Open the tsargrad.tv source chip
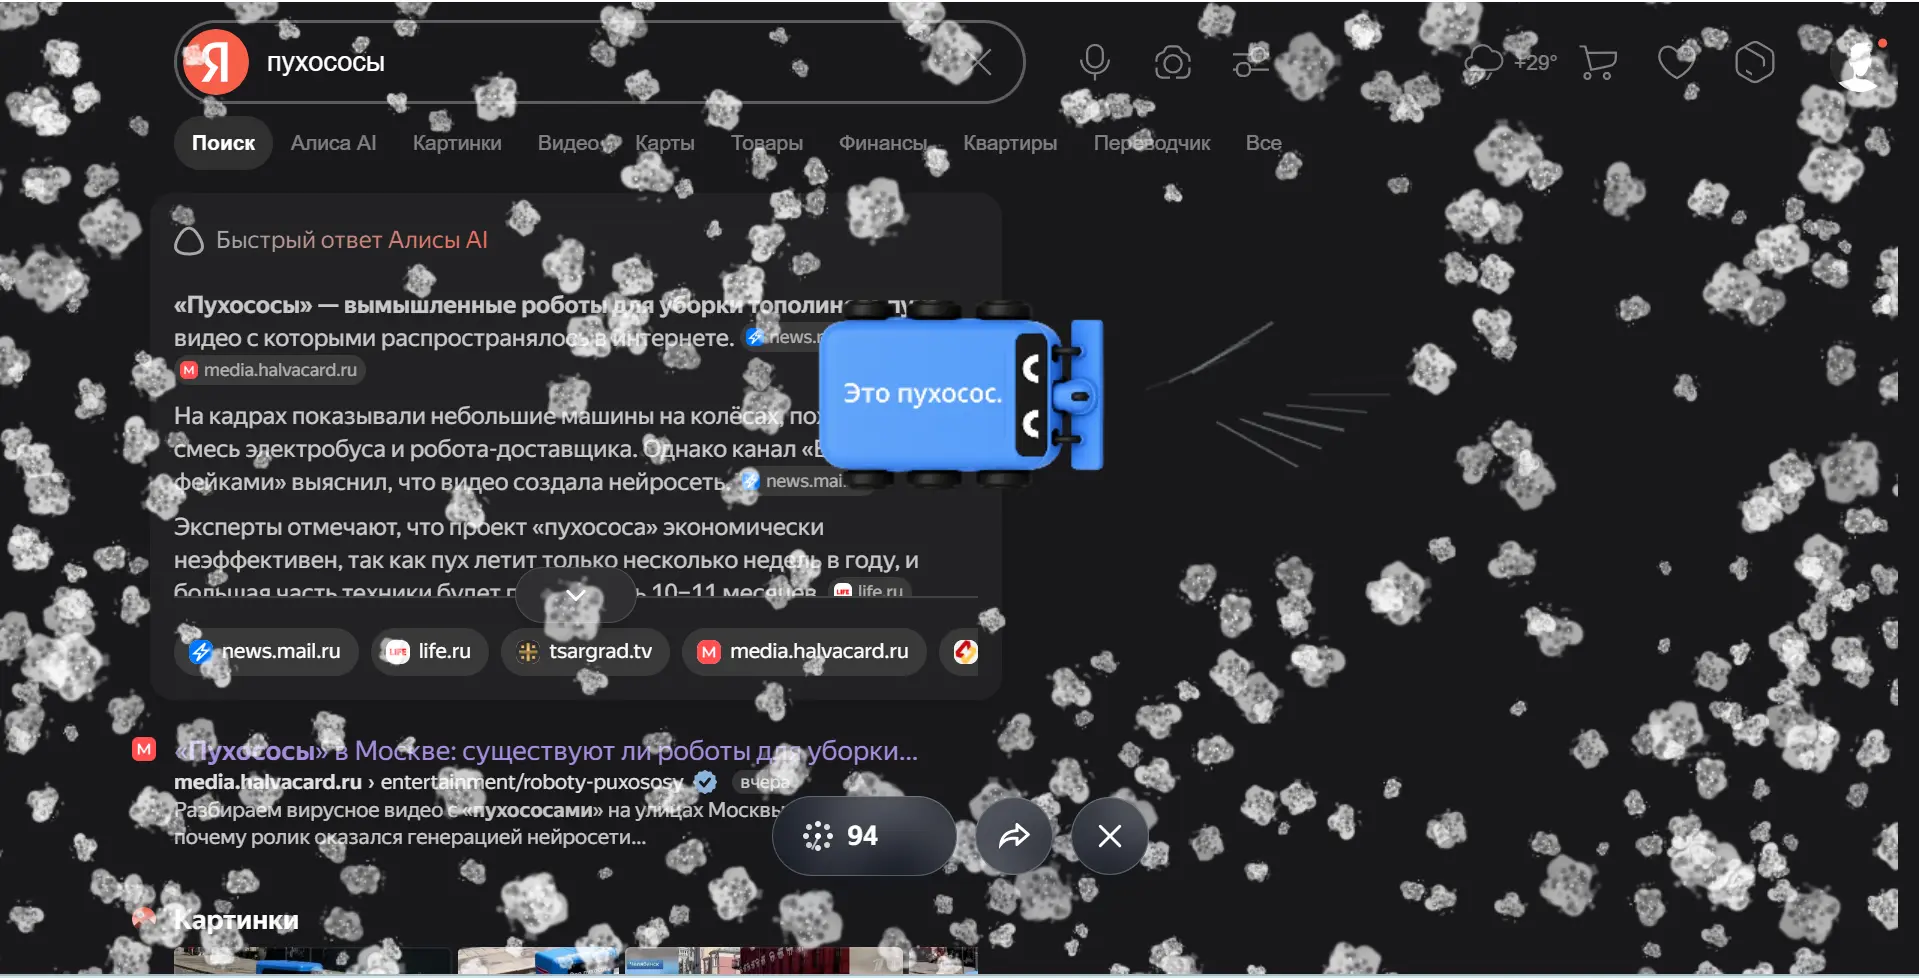 coord(585,652)
